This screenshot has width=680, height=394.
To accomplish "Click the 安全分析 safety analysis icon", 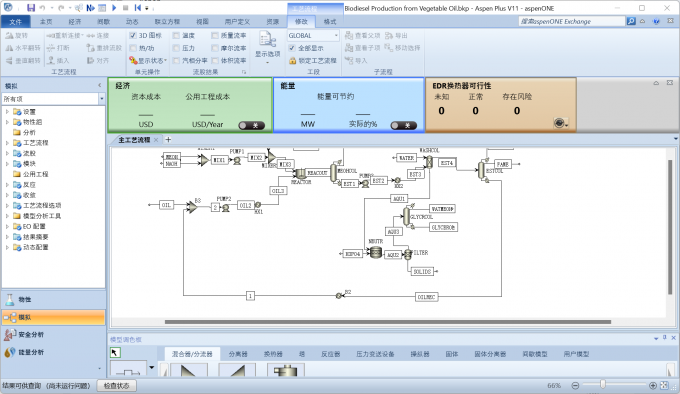I will click(10, 334).
